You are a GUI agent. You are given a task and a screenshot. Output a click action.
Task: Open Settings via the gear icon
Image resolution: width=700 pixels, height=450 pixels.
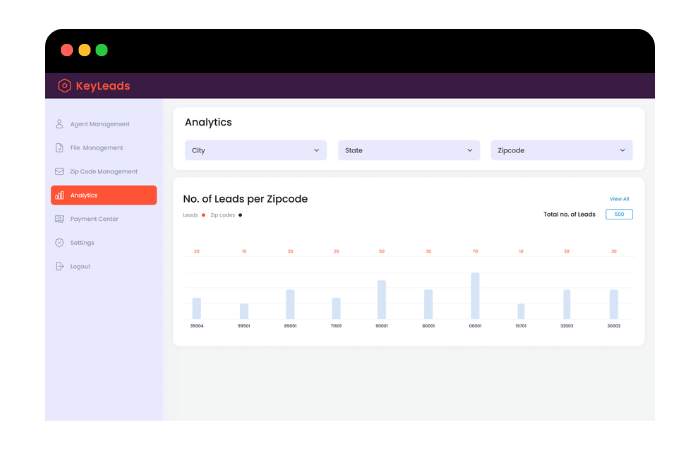[x=60, y=242]
